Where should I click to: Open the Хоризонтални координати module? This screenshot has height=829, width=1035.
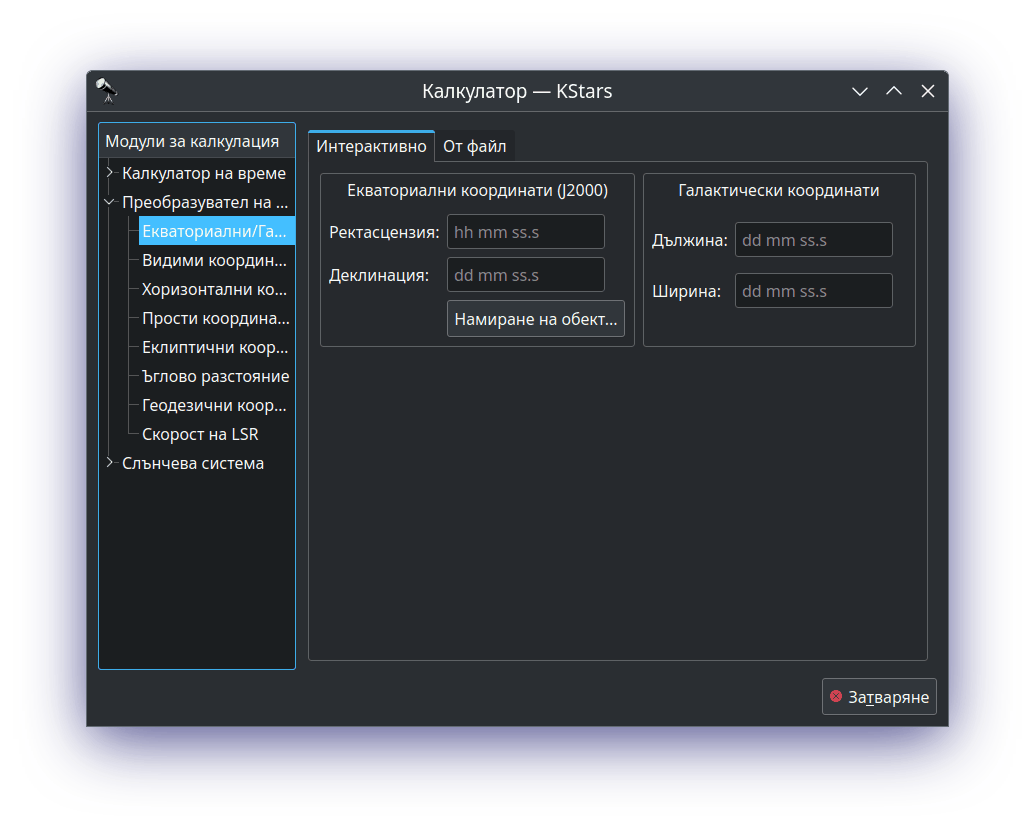tap(214, 290)
